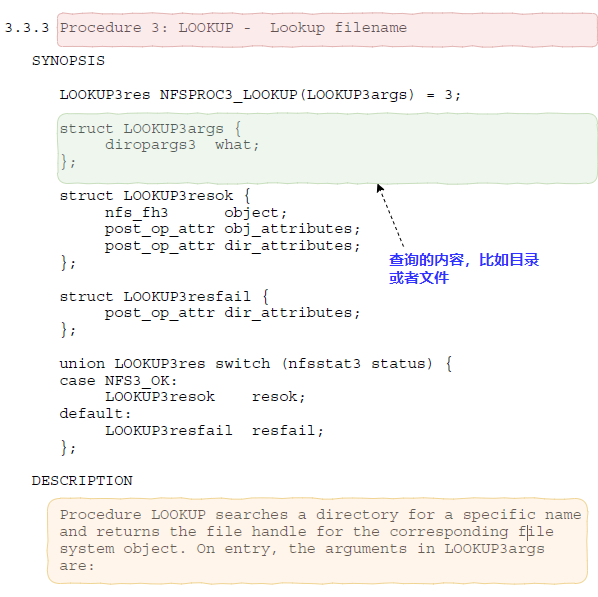Image resolution: width=598 pixels, height=597 pixels.
Task: Select the green LOOKUP3args struct box
Action: (327, 148)
